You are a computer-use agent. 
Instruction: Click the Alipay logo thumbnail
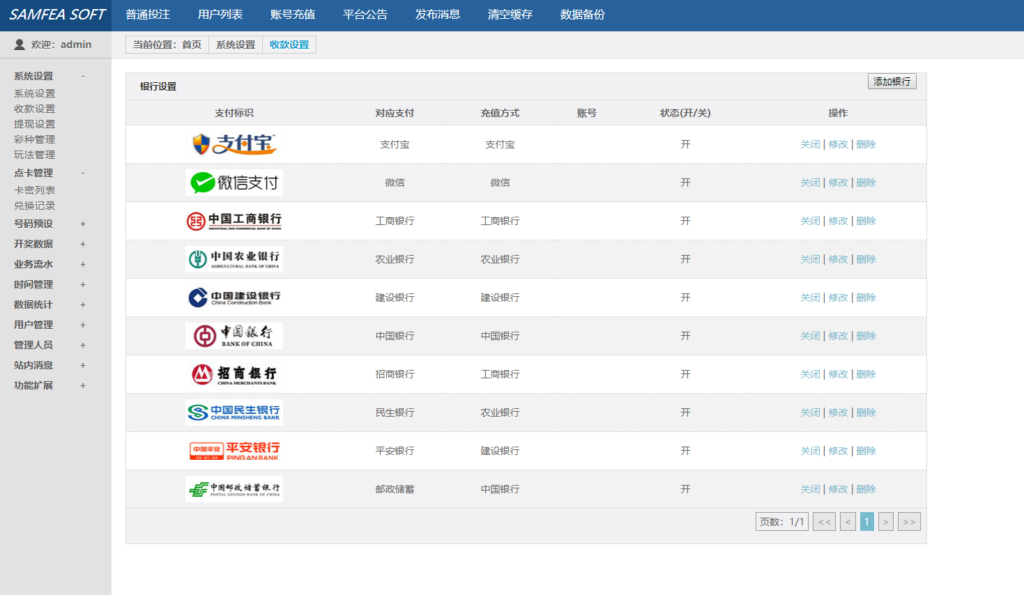pos(234,144)
